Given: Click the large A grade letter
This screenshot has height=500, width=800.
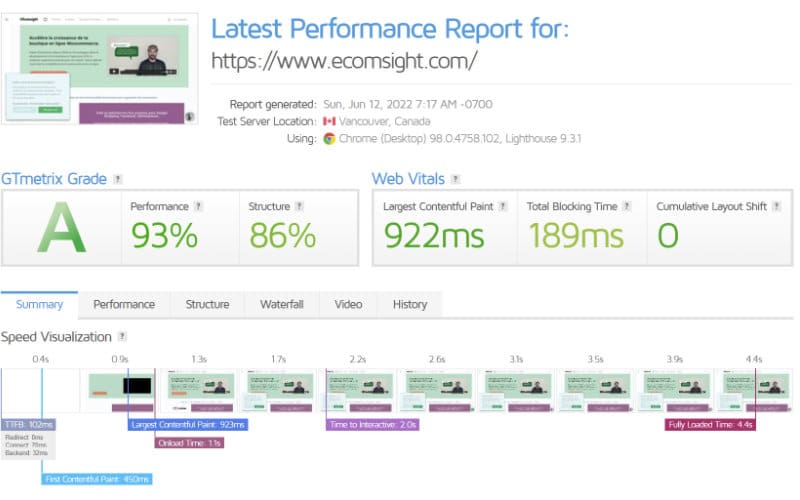Looking at the screenshot, I should (62, 228).
